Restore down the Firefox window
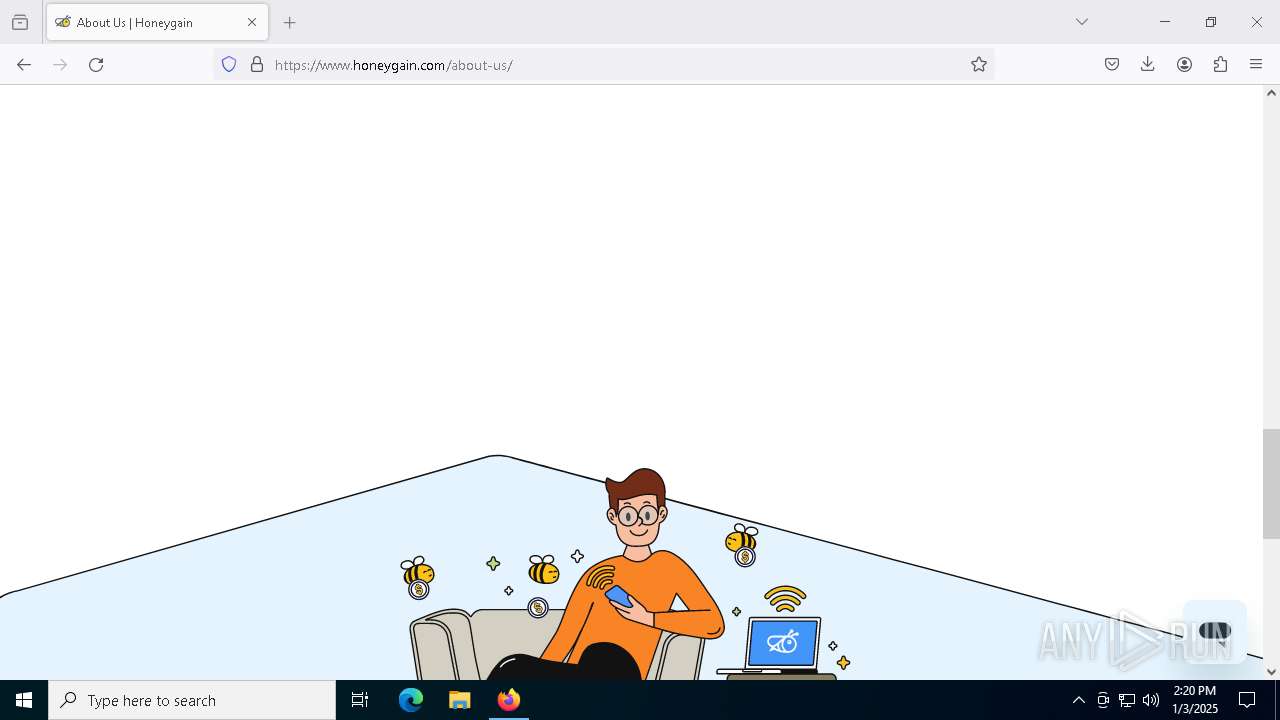 (1210, 22)
